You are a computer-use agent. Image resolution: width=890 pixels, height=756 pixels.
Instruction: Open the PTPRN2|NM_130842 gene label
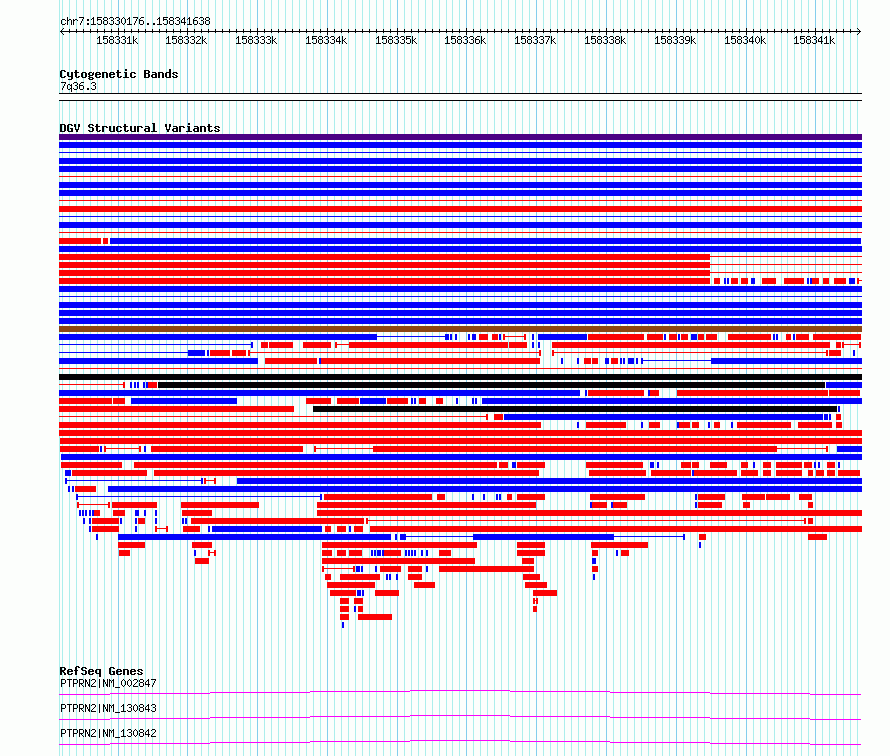[108, 733]
